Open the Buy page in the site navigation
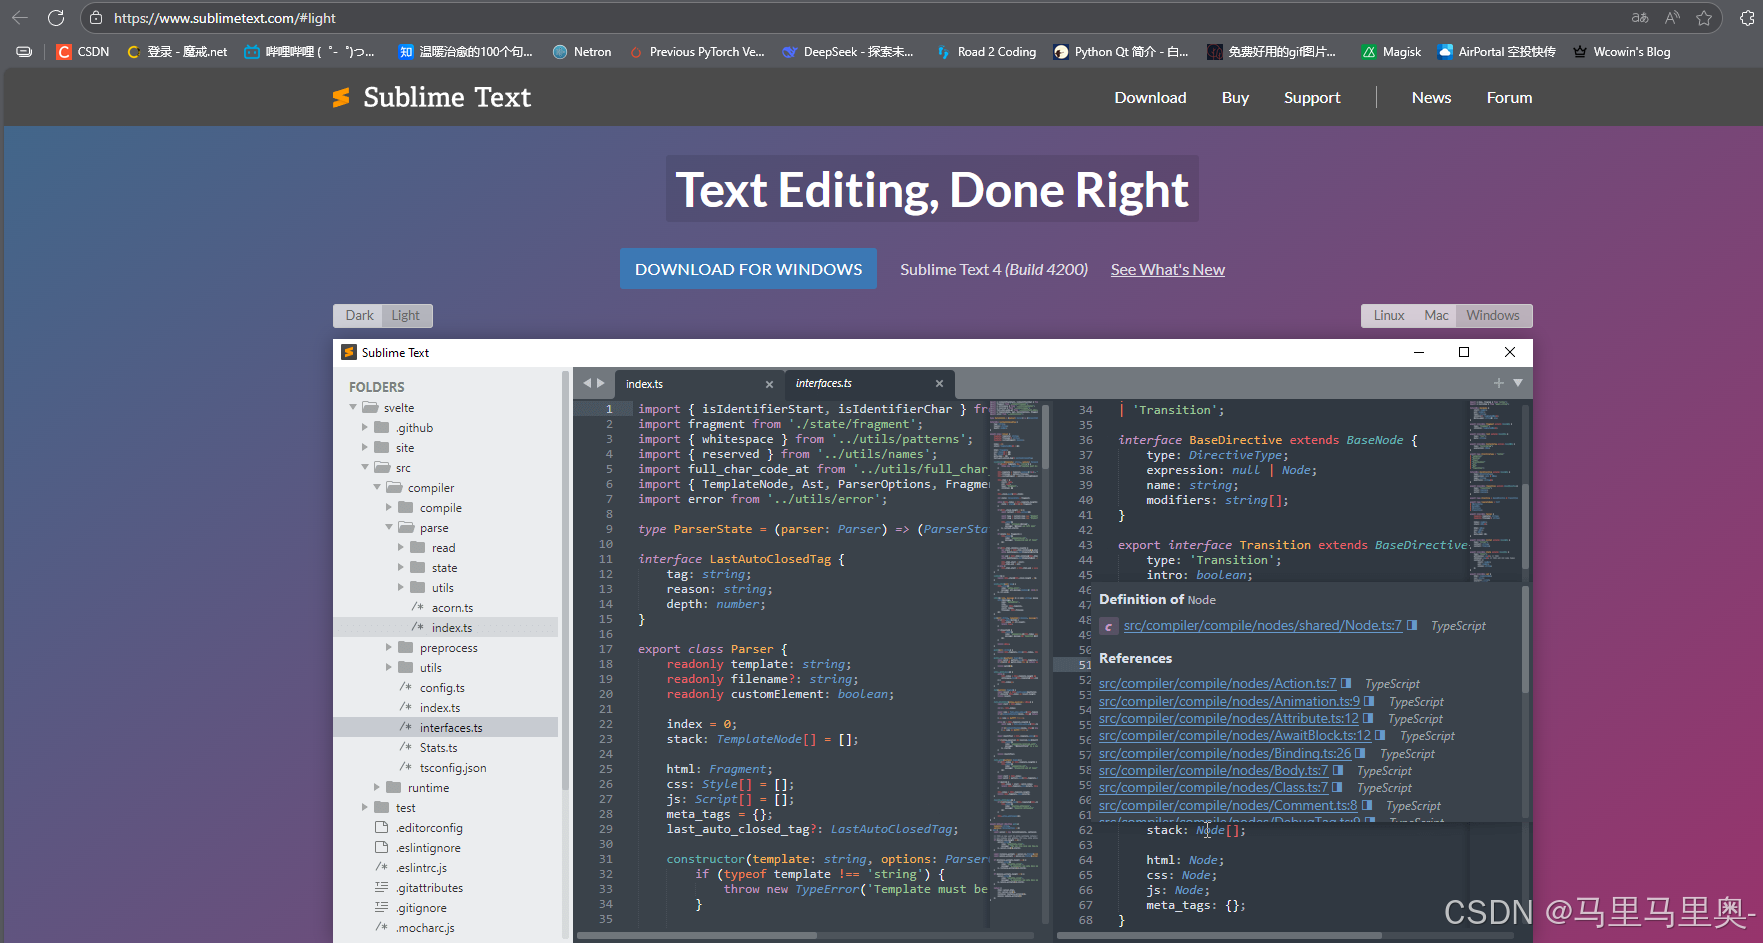Image resolution: width=1763 pixels, height=943 pixels. coord(1235,97)
